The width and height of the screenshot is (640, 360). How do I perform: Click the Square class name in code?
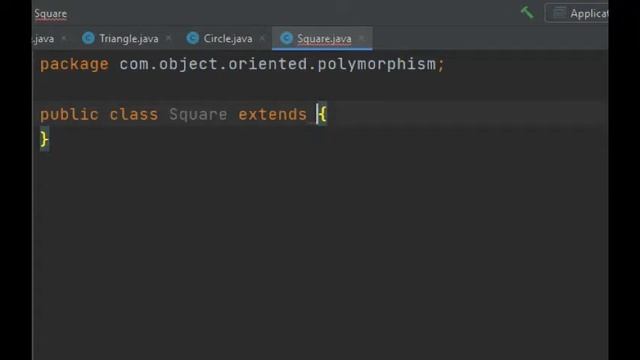tap(198, 115)
